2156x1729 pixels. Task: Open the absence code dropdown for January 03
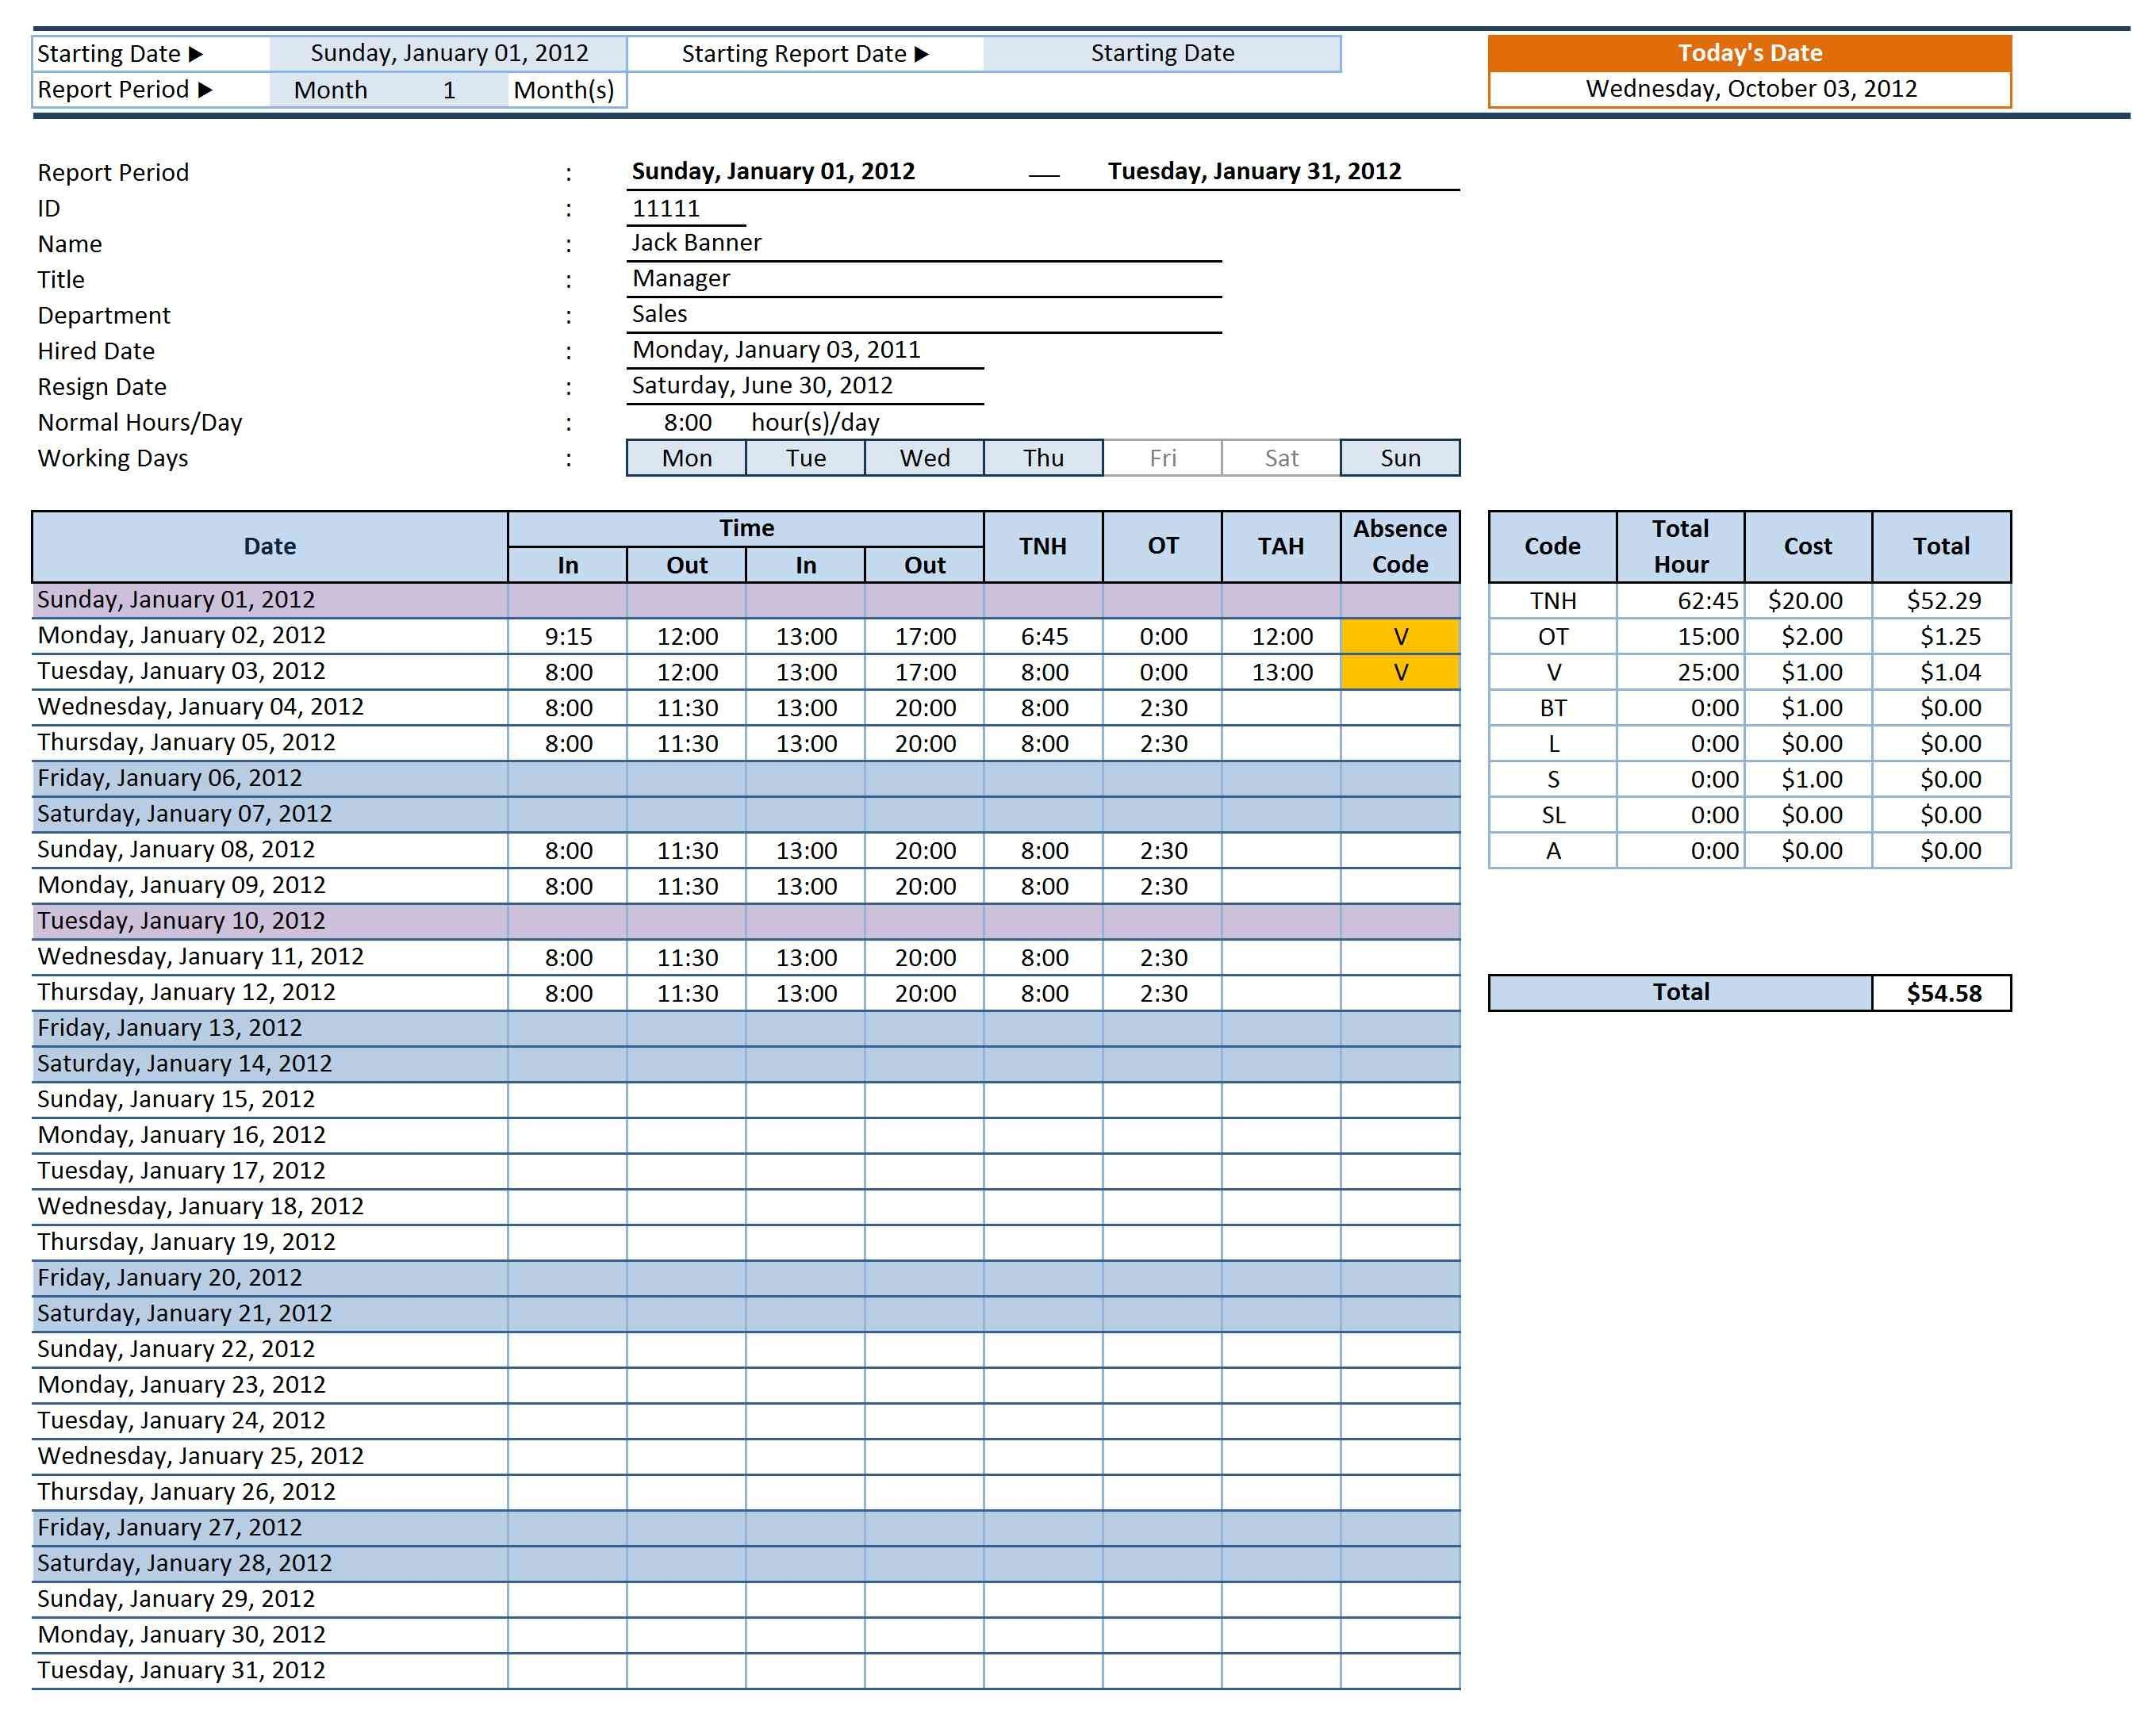(1399, 671)
